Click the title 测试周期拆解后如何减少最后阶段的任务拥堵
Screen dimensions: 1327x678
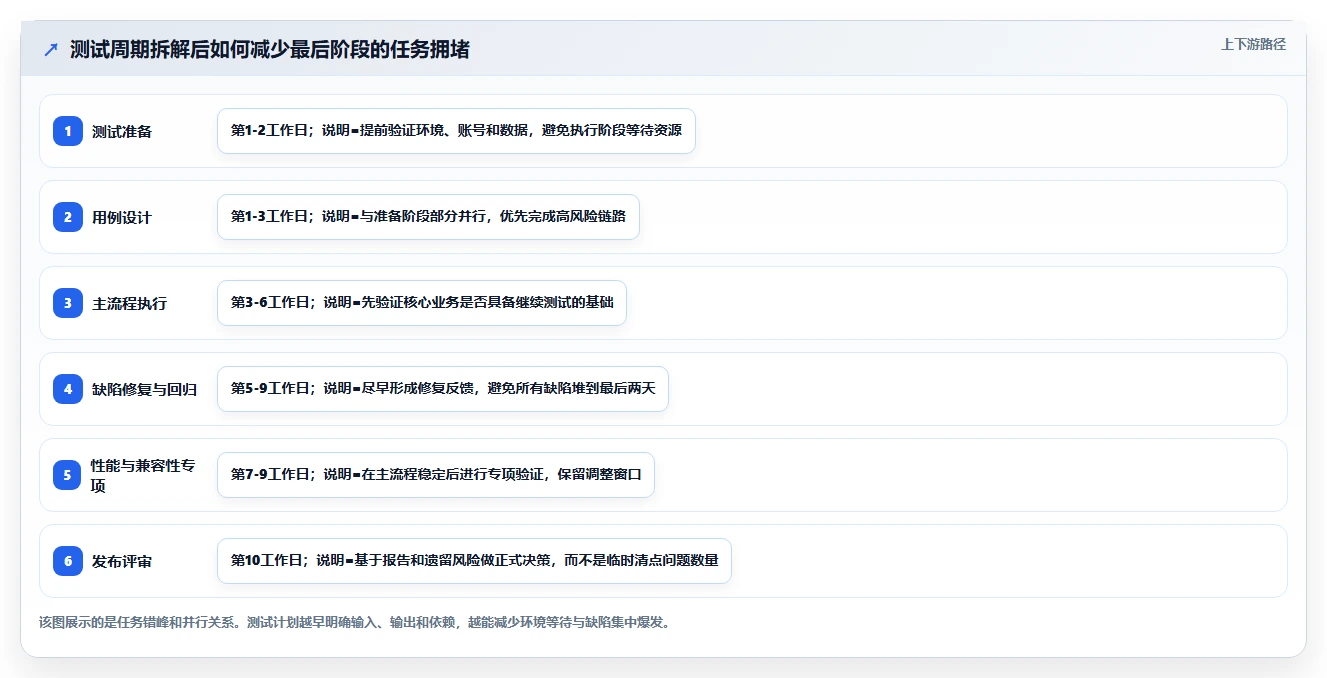pyautogui.click(x=270, y=50)
